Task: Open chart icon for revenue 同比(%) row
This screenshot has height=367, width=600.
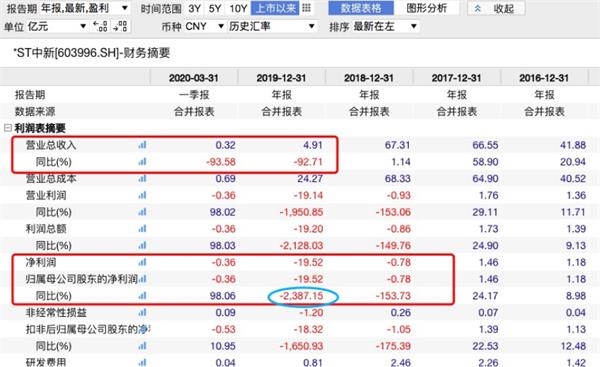Action: (x=142, y=161)
